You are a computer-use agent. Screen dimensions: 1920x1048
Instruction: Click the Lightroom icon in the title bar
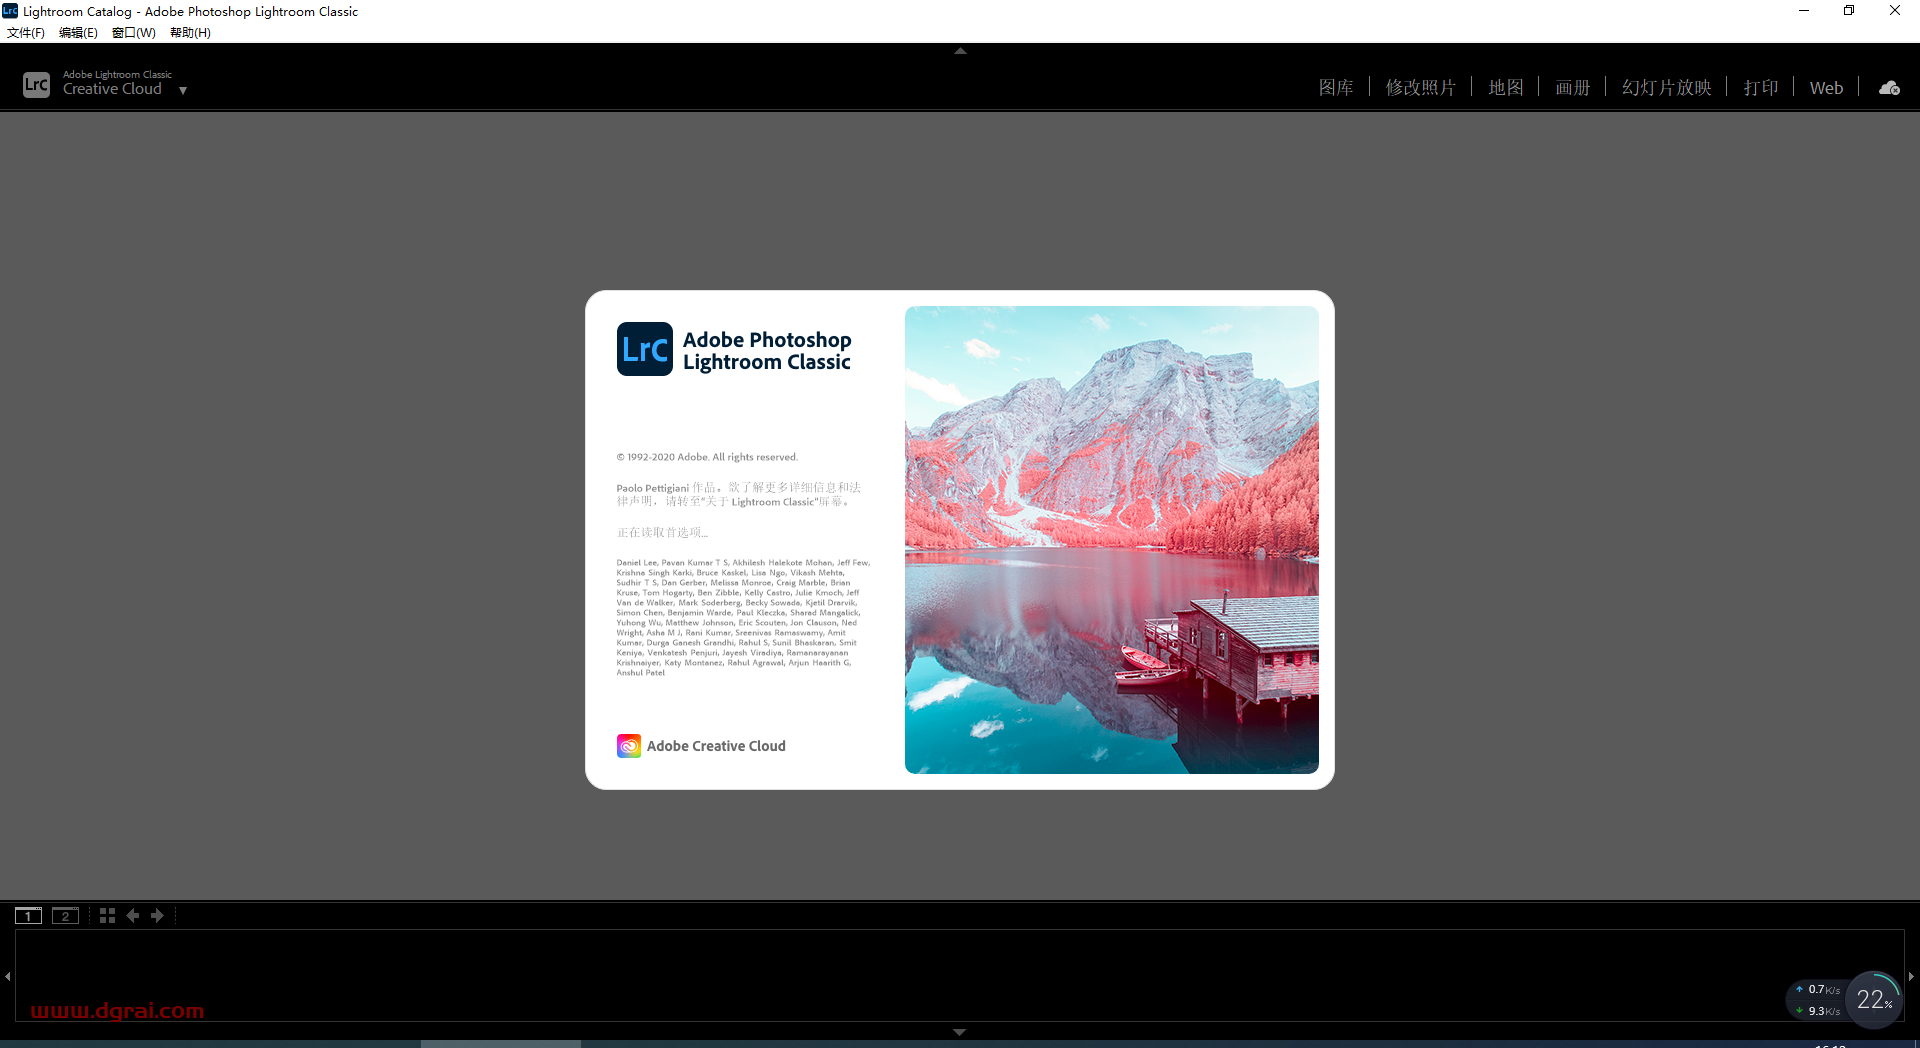tap(9, 11)
